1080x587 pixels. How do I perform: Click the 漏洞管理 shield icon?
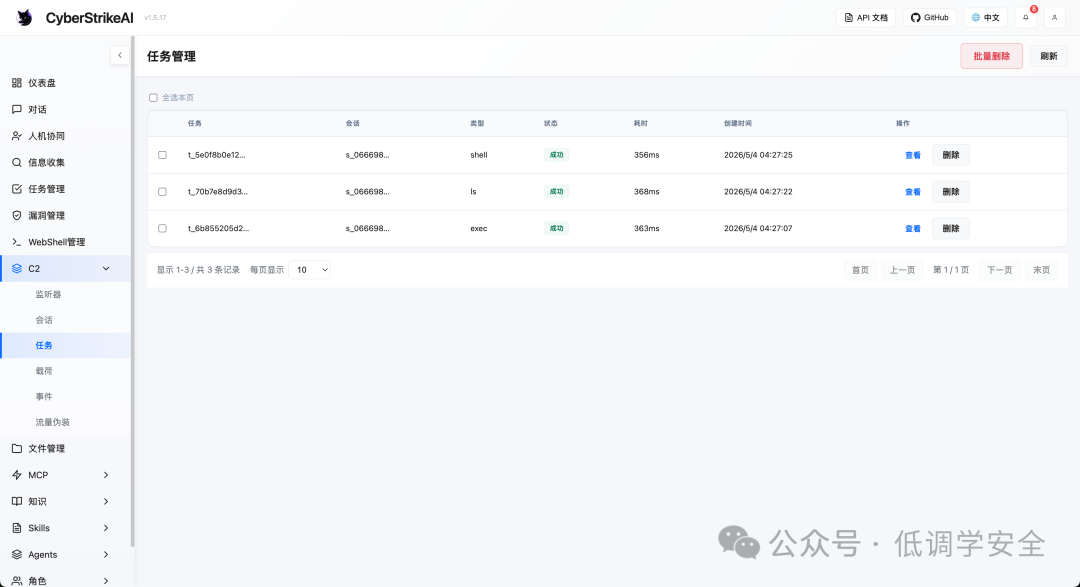[x=17, y=216]
